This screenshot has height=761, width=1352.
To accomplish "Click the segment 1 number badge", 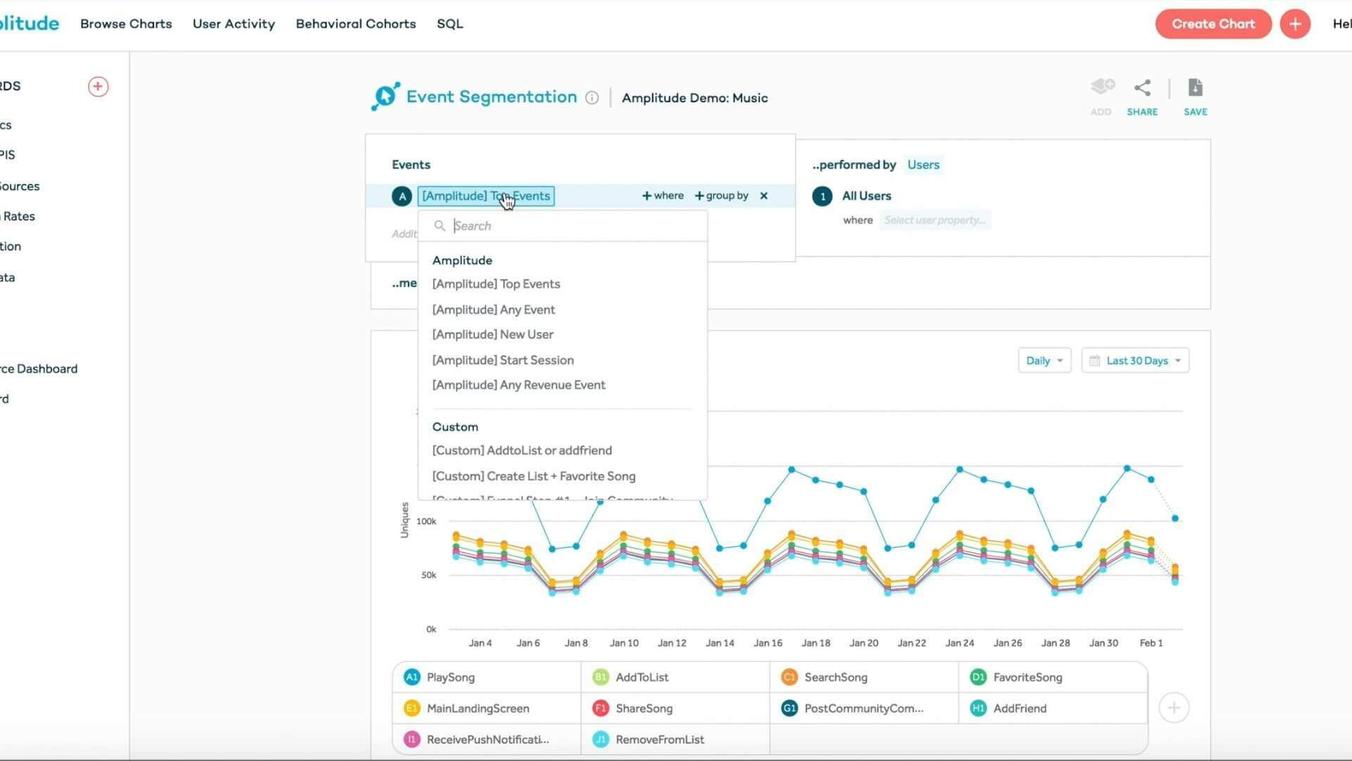I will coord(822,196).
